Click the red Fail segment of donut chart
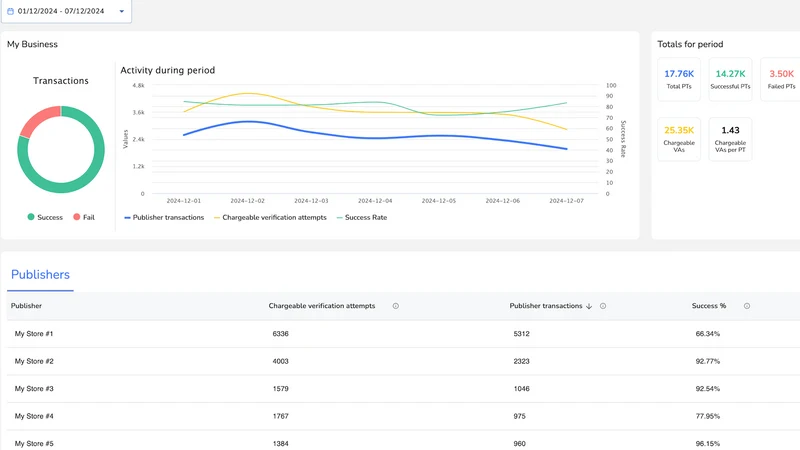This screenshot has width=800, height=450. point(40,120)
